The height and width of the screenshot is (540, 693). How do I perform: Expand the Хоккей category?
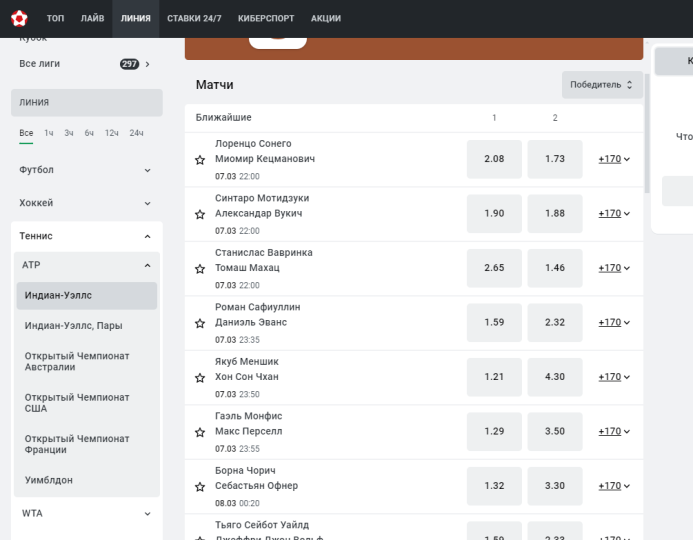coord(87,203)
